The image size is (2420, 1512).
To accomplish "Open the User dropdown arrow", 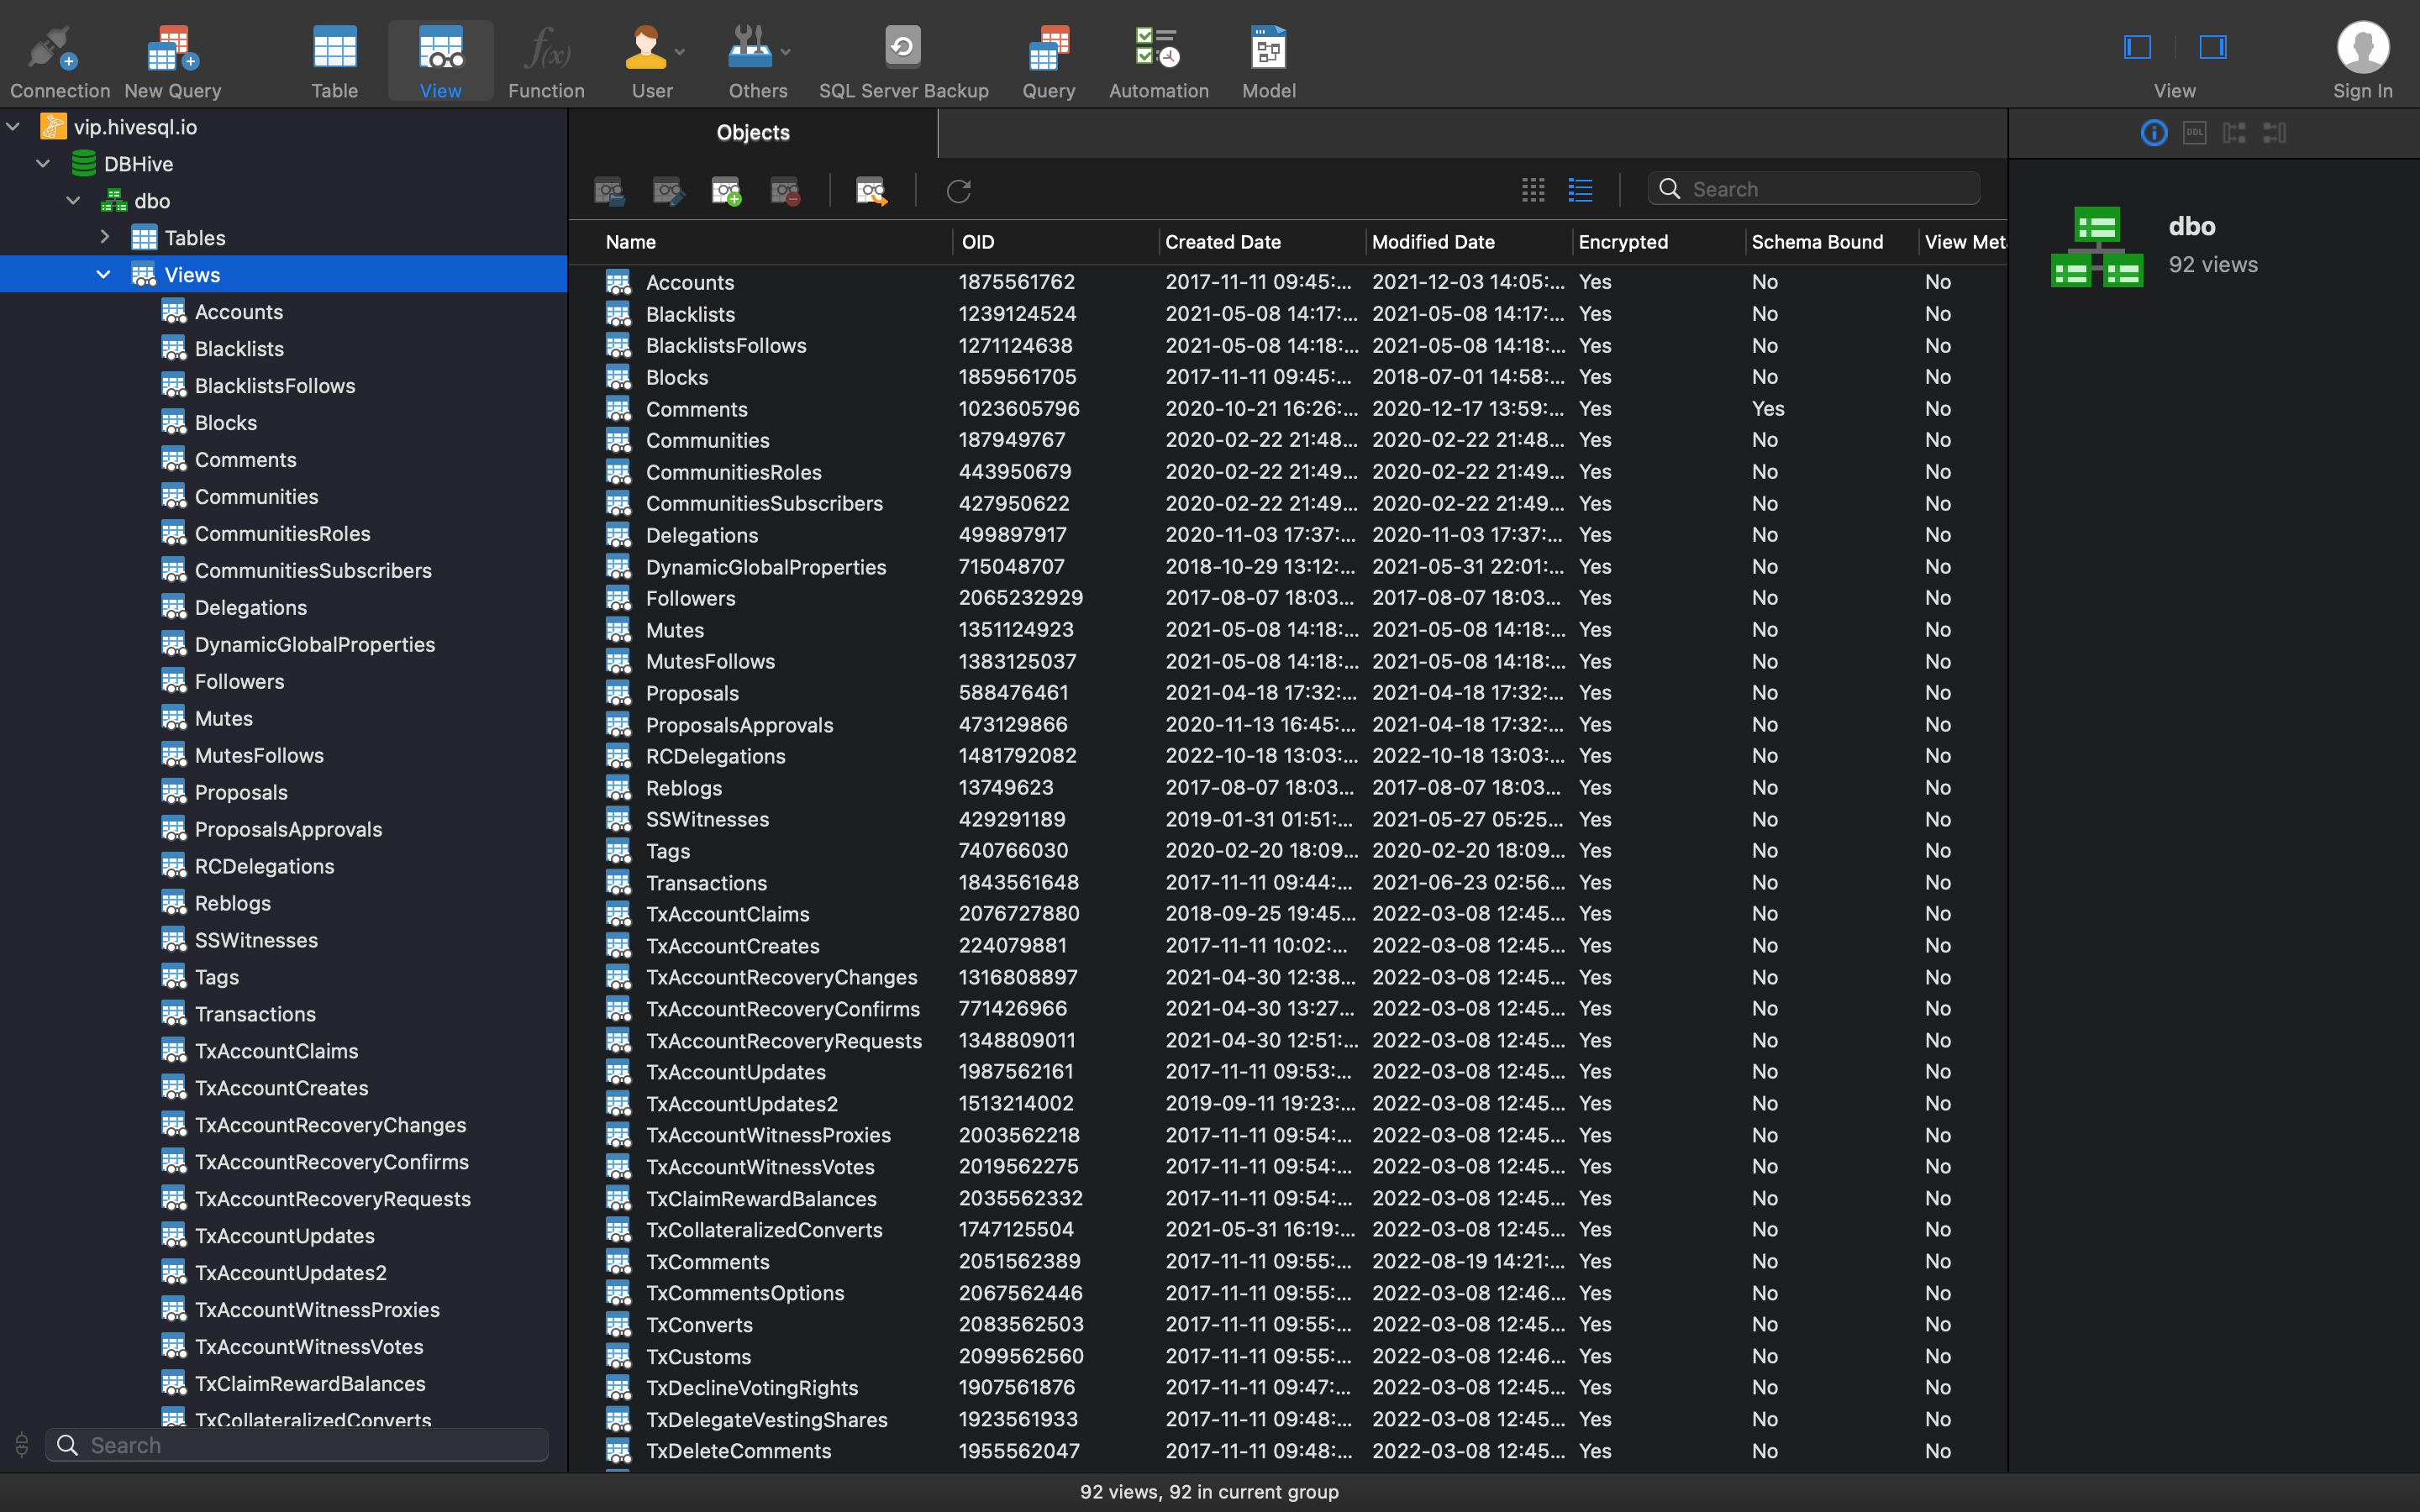I will point(680,52).
